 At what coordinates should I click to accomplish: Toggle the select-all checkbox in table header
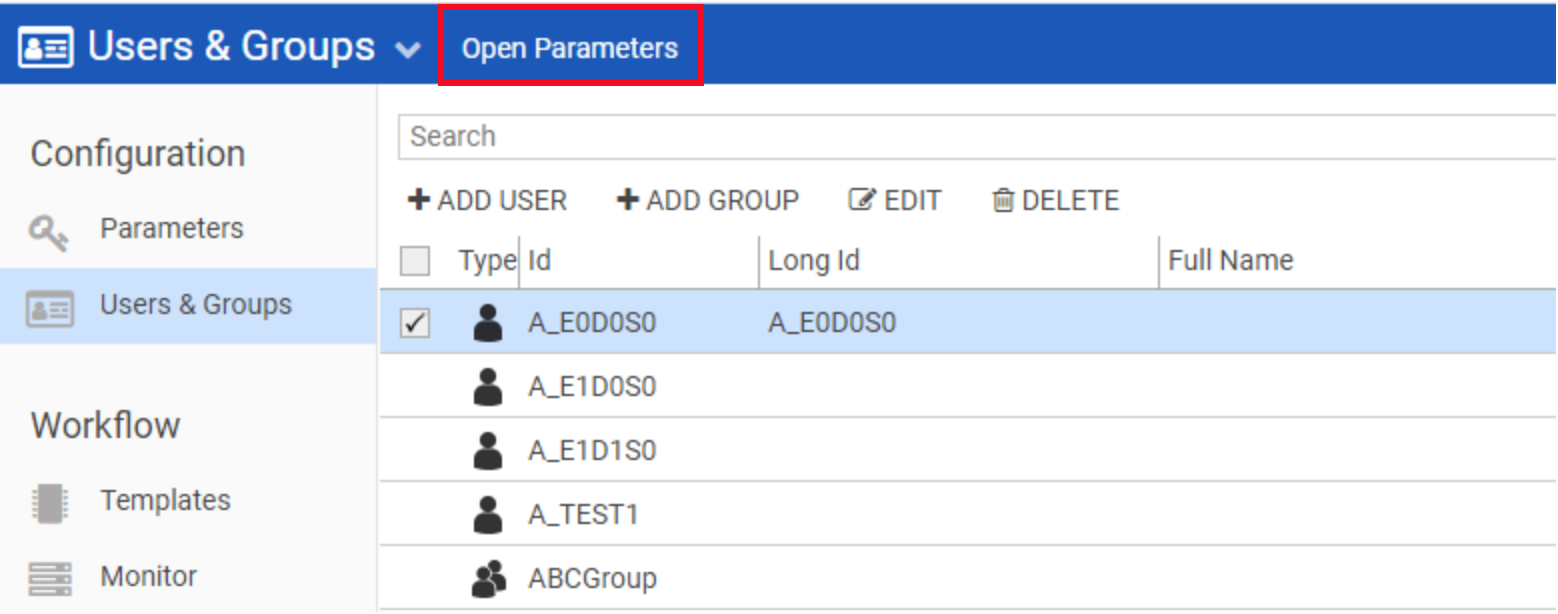click(415, 262)
